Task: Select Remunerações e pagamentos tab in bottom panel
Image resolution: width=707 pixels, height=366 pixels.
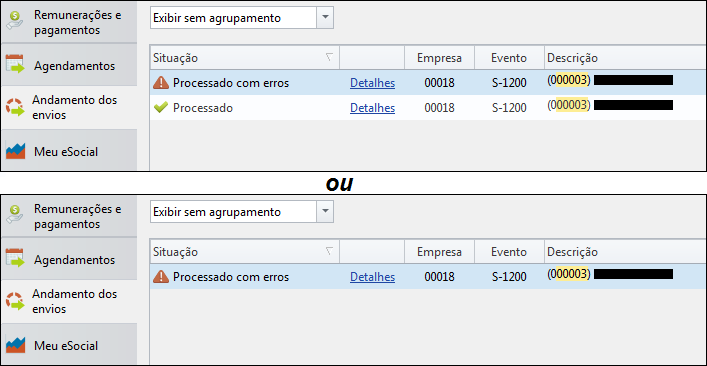Action: click(69, 216)
